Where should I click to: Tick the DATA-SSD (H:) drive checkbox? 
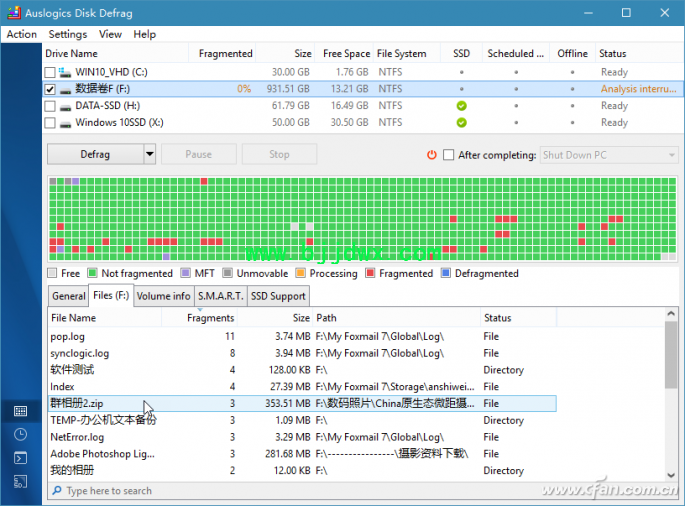tap(50, 106)
